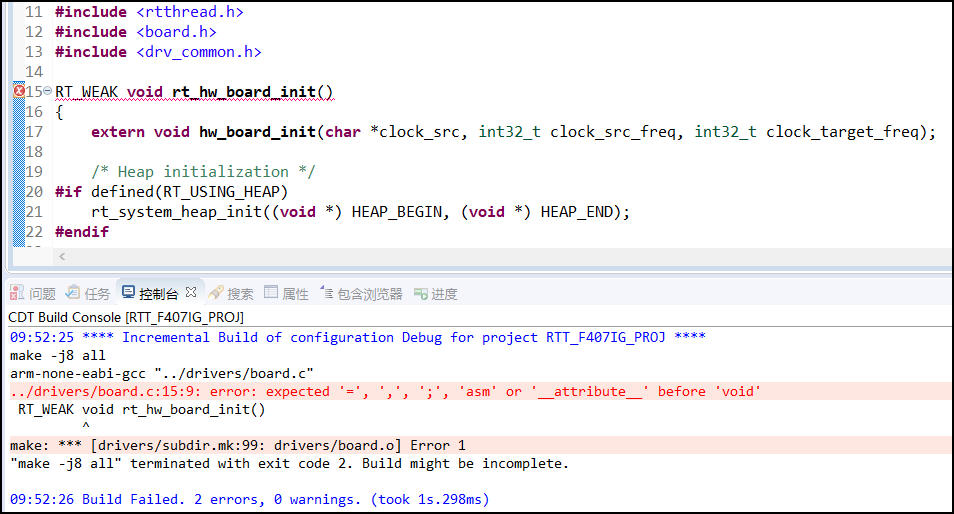Click the arm-none-eabi-gcc command line
The image size is (954, 514).
pyautogui.click(x=162, y=373)
